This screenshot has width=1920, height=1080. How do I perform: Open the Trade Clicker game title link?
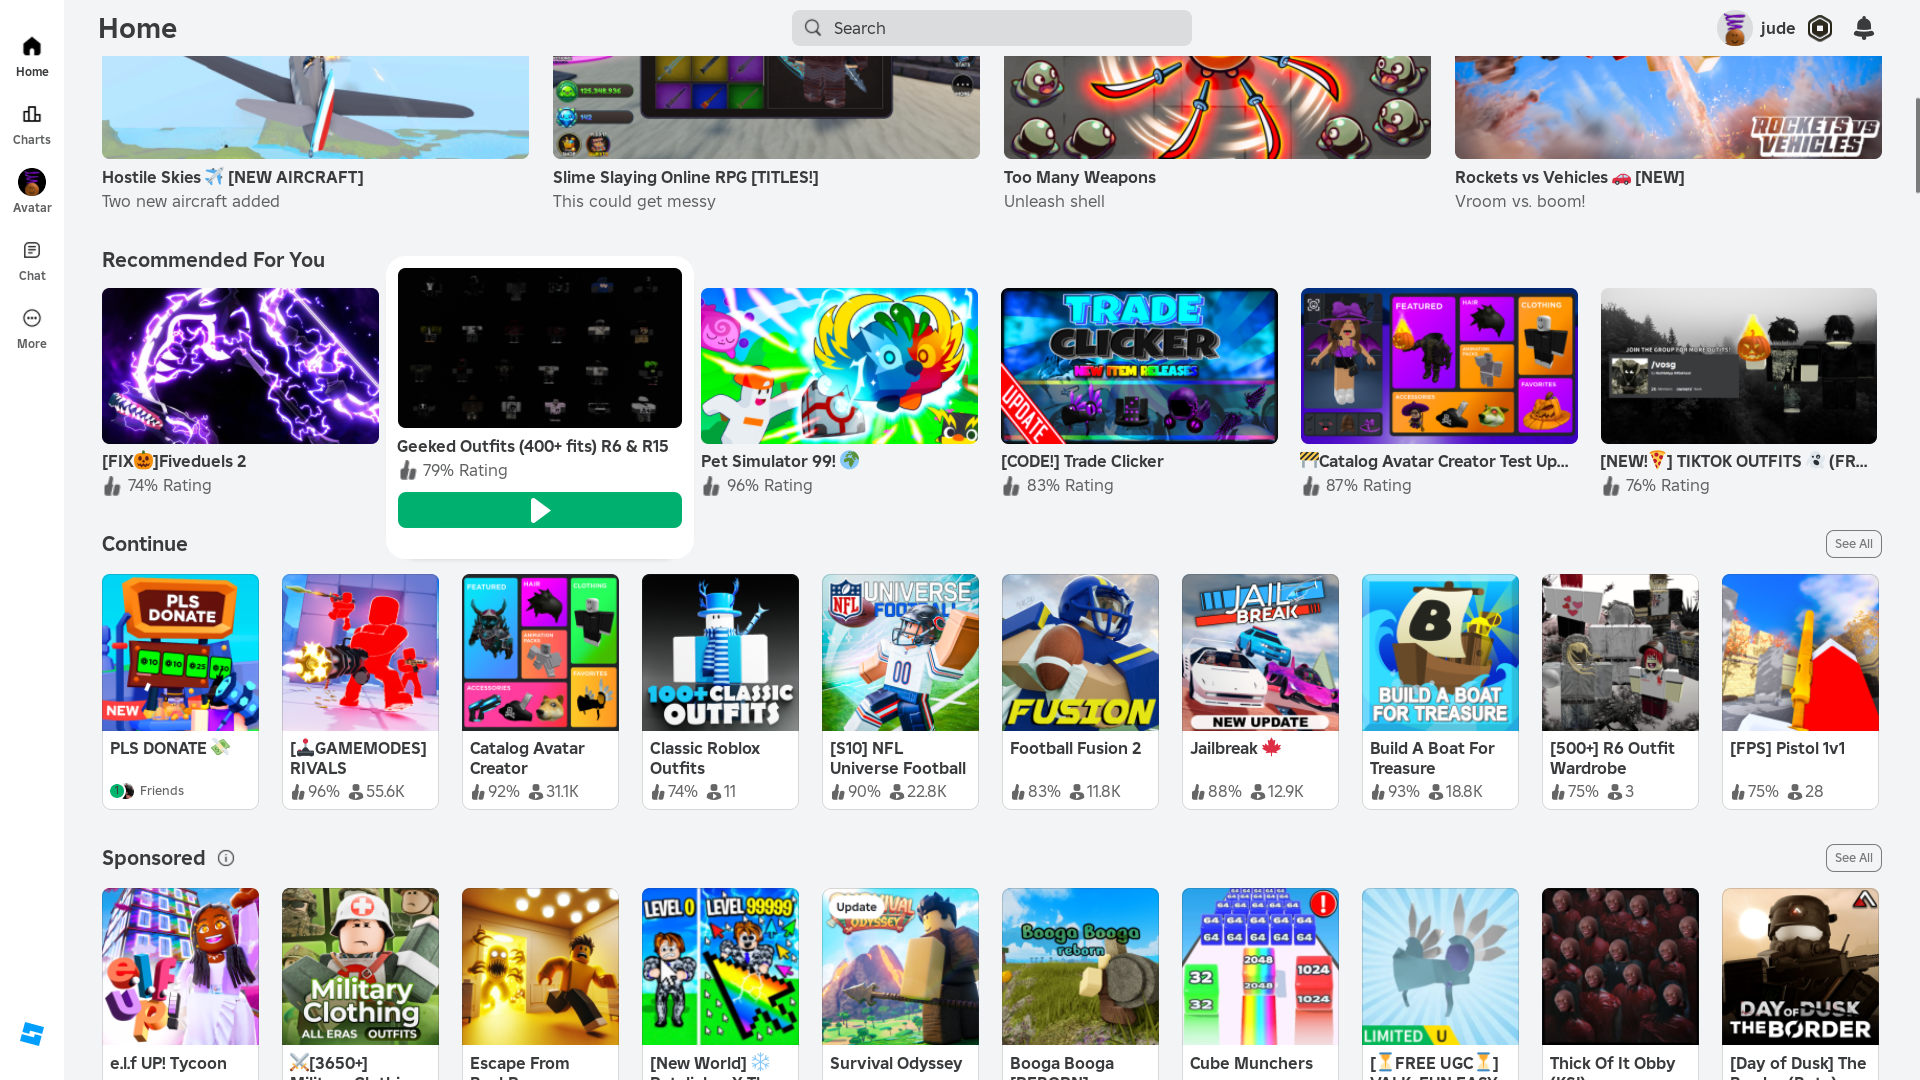click(x=1082, y=461)
